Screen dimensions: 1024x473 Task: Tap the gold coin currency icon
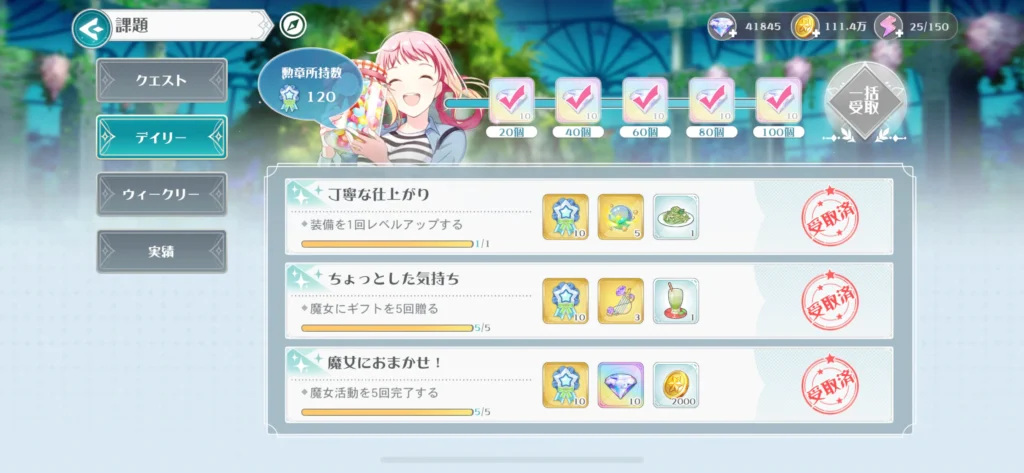pyautogui.click(x=805, y=27)
